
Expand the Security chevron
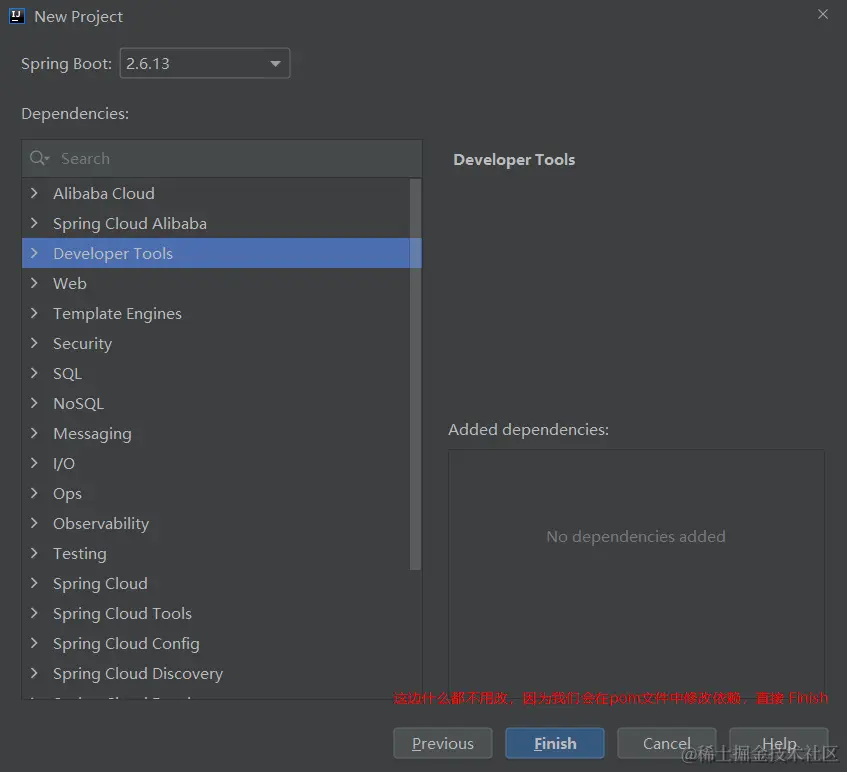coord(34,343)
